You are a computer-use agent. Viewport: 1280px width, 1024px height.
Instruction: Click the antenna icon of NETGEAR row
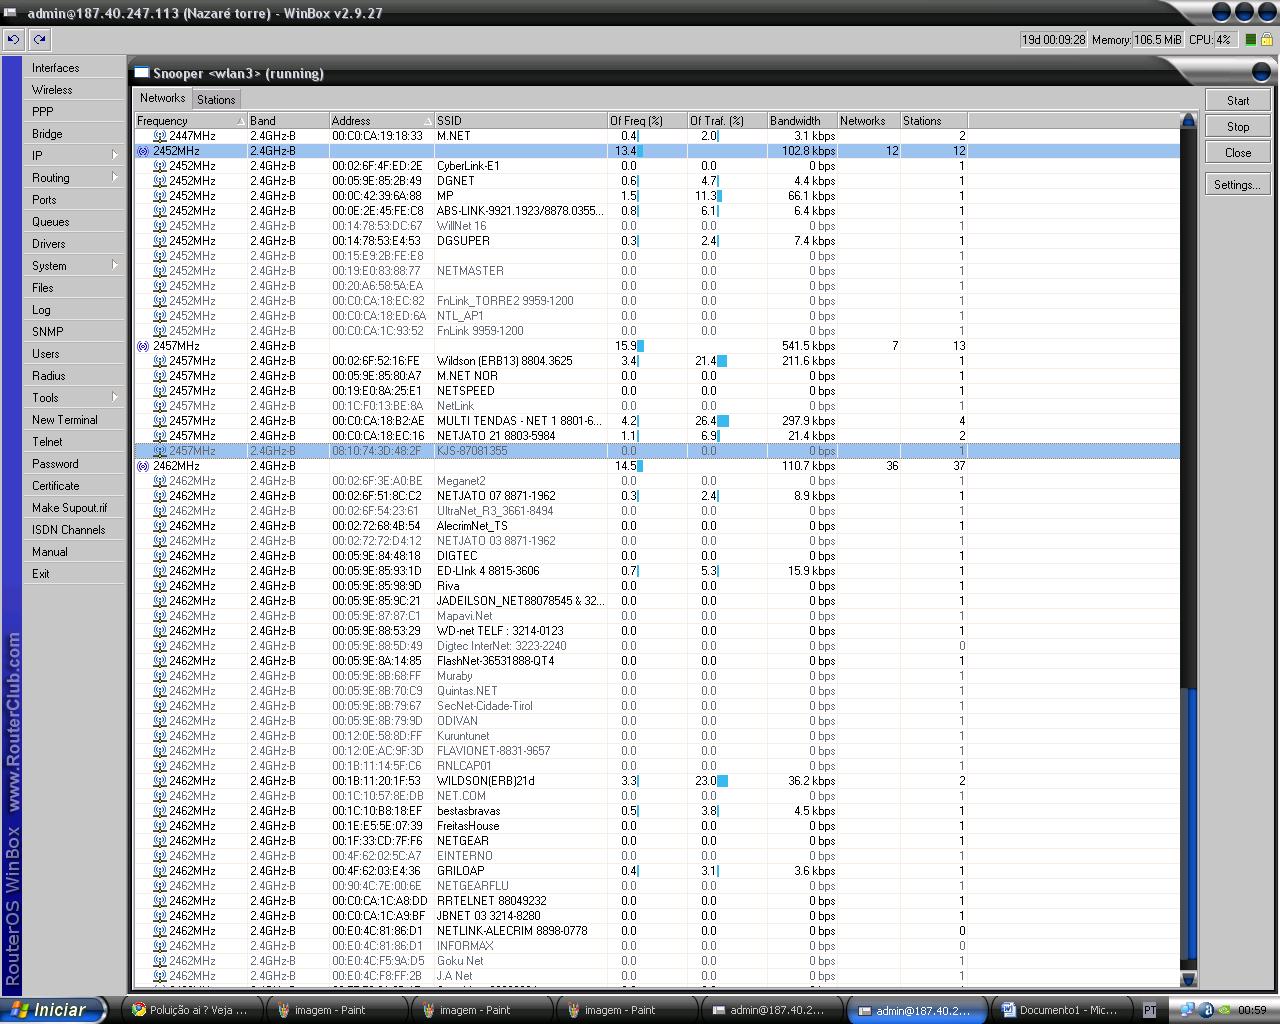tap(159, 841)
